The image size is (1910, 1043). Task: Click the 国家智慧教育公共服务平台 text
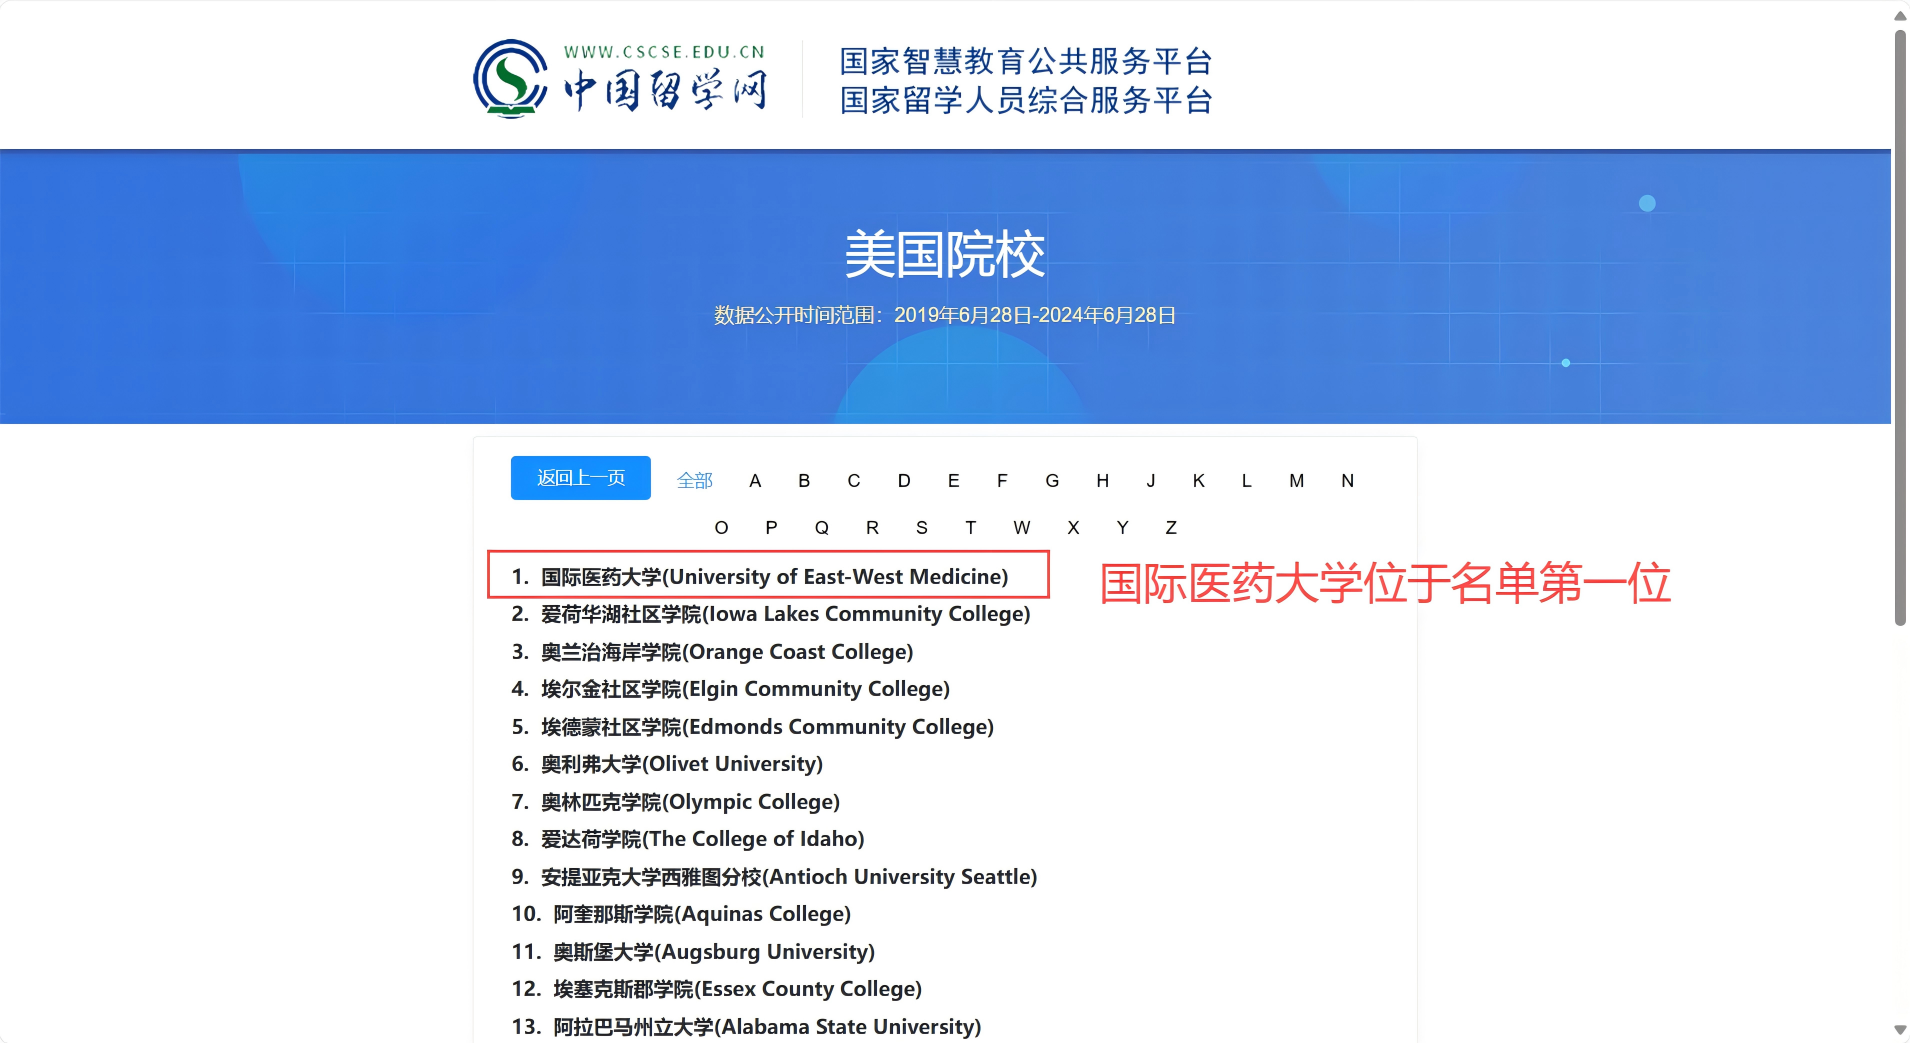tap(1026, 61)
